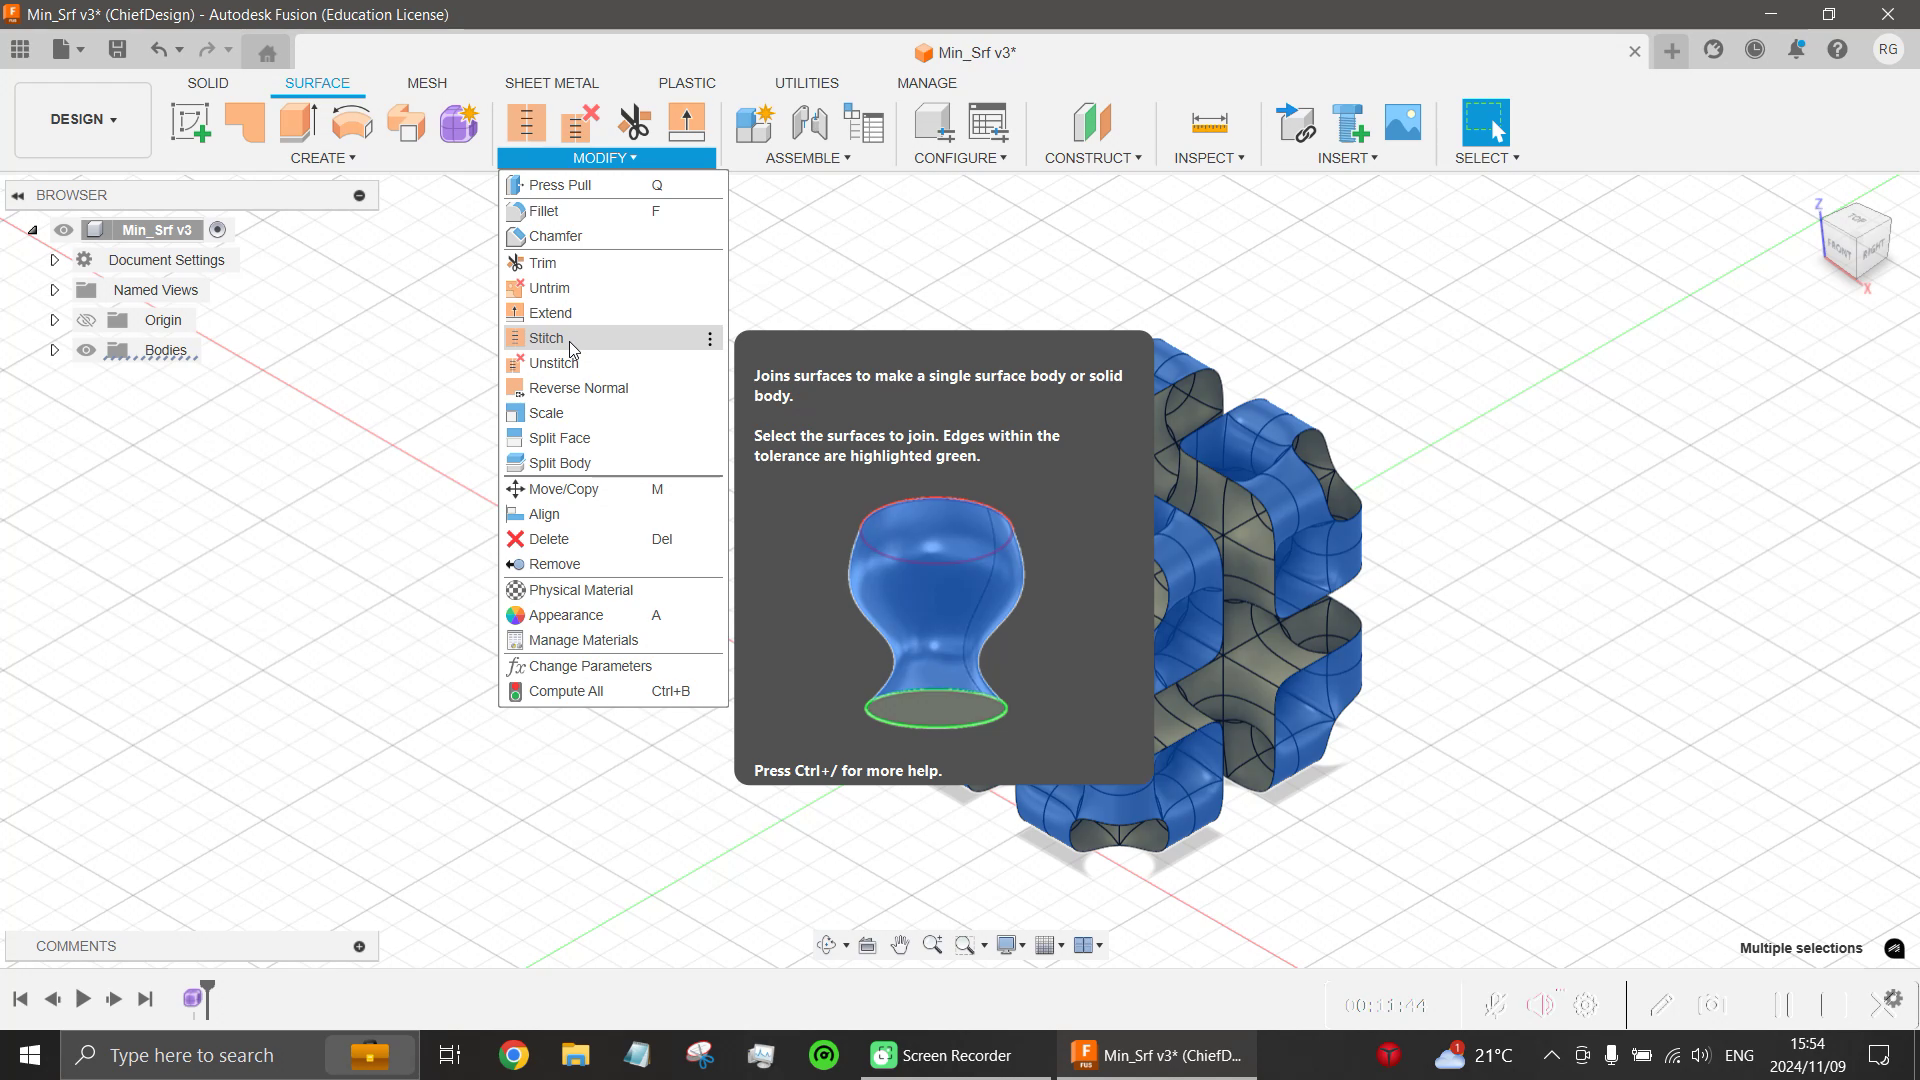This screenshot has width=1920, height=1080.
Task: Choose Reverse Normal from the Modify menu
Action: [613, 388]
